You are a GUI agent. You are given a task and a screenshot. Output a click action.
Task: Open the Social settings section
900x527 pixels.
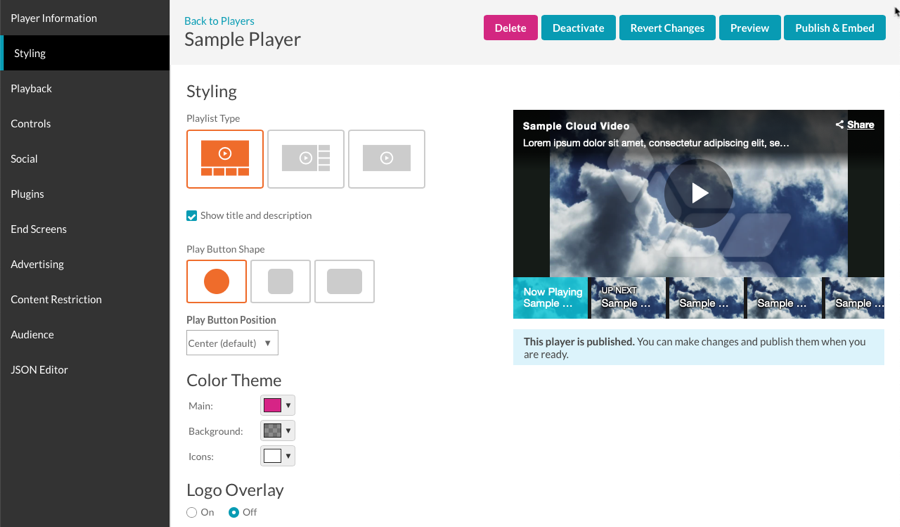(85, 158)
